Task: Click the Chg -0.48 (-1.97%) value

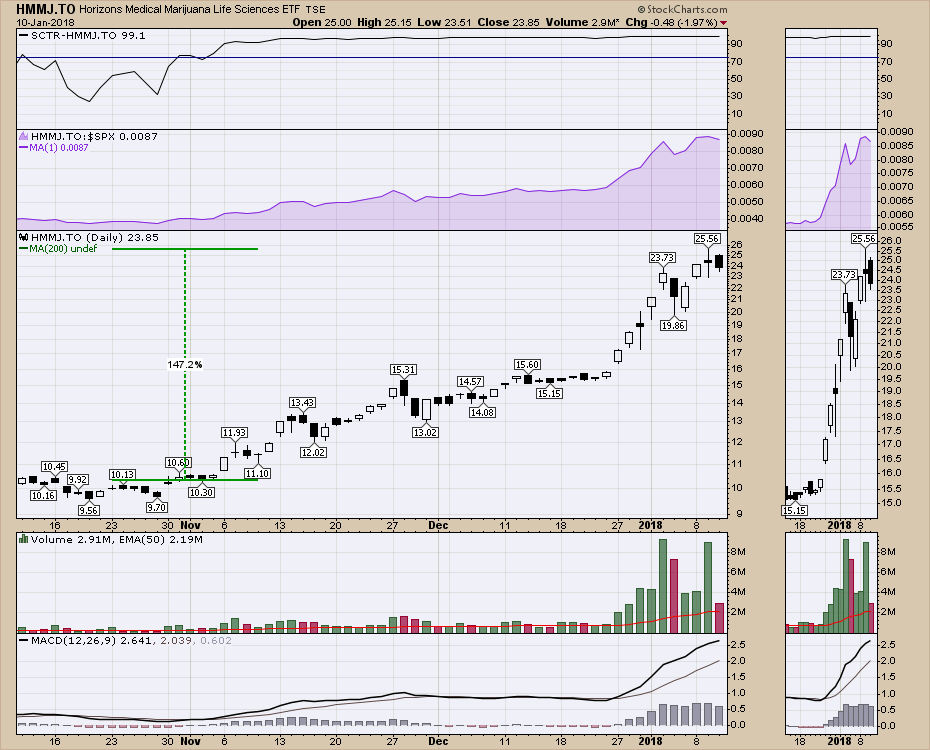Action: click(671, 23)
